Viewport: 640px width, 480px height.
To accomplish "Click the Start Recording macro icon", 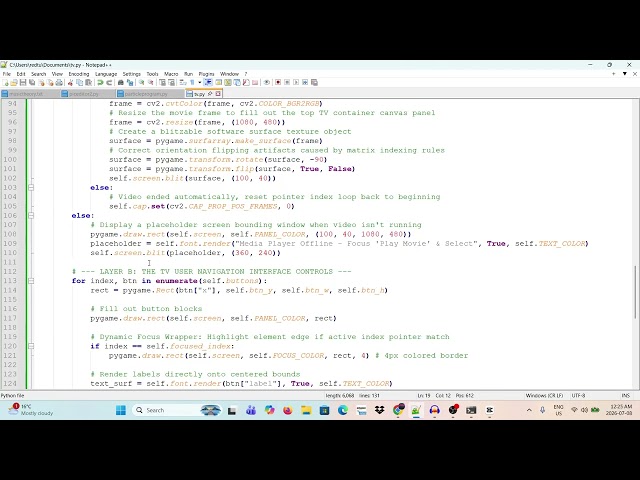I will point(278,82).
